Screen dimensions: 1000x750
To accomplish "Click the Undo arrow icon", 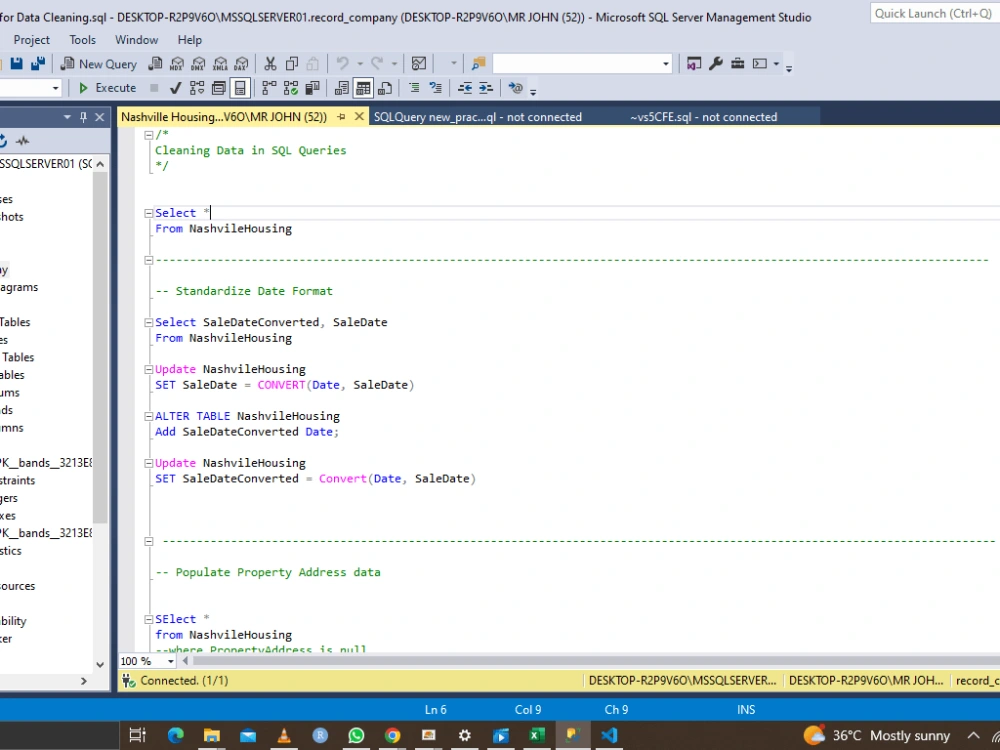I will [343, 63].
